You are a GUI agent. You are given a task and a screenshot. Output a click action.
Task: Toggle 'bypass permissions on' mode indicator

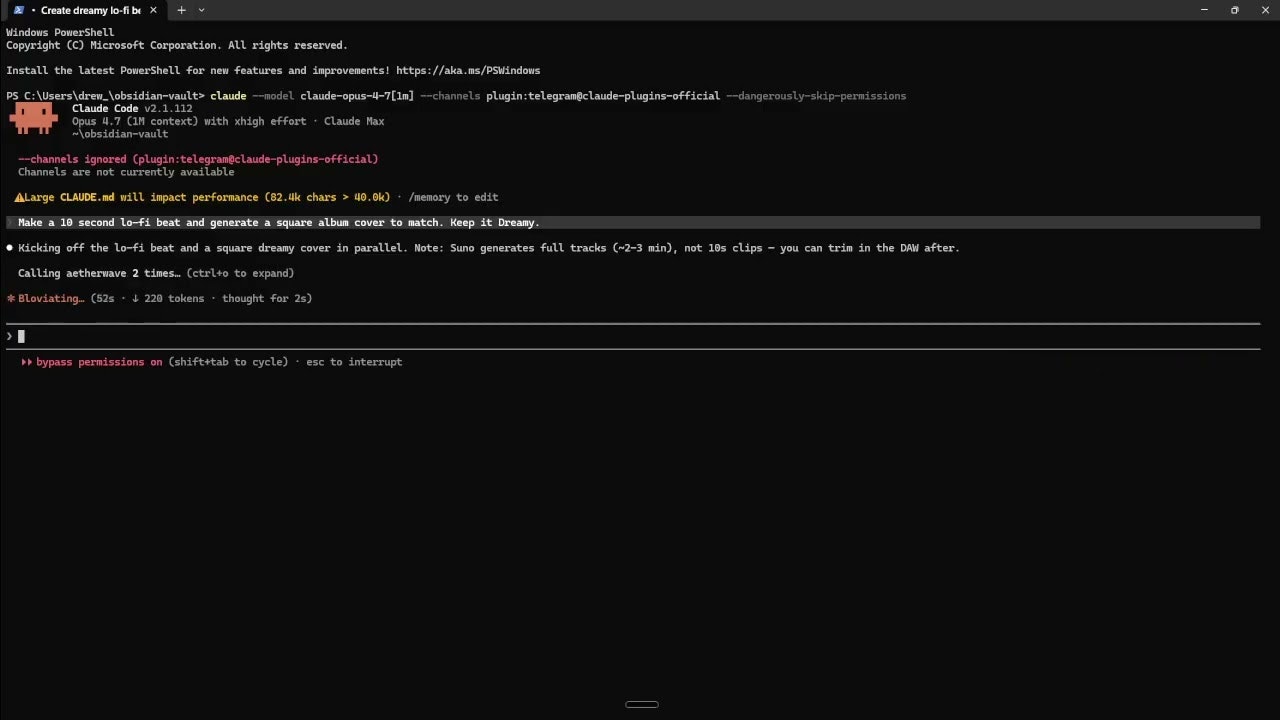tap(99, 362)
